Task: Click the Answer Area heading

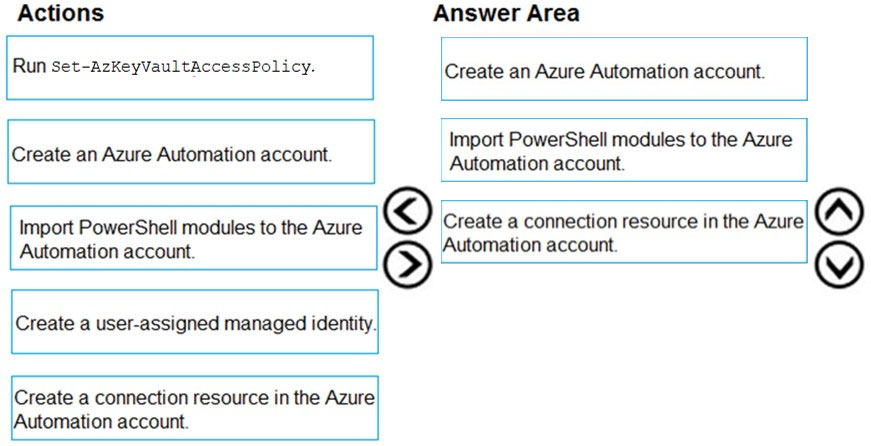Action: pyautogui.click(x=505, y=13)
